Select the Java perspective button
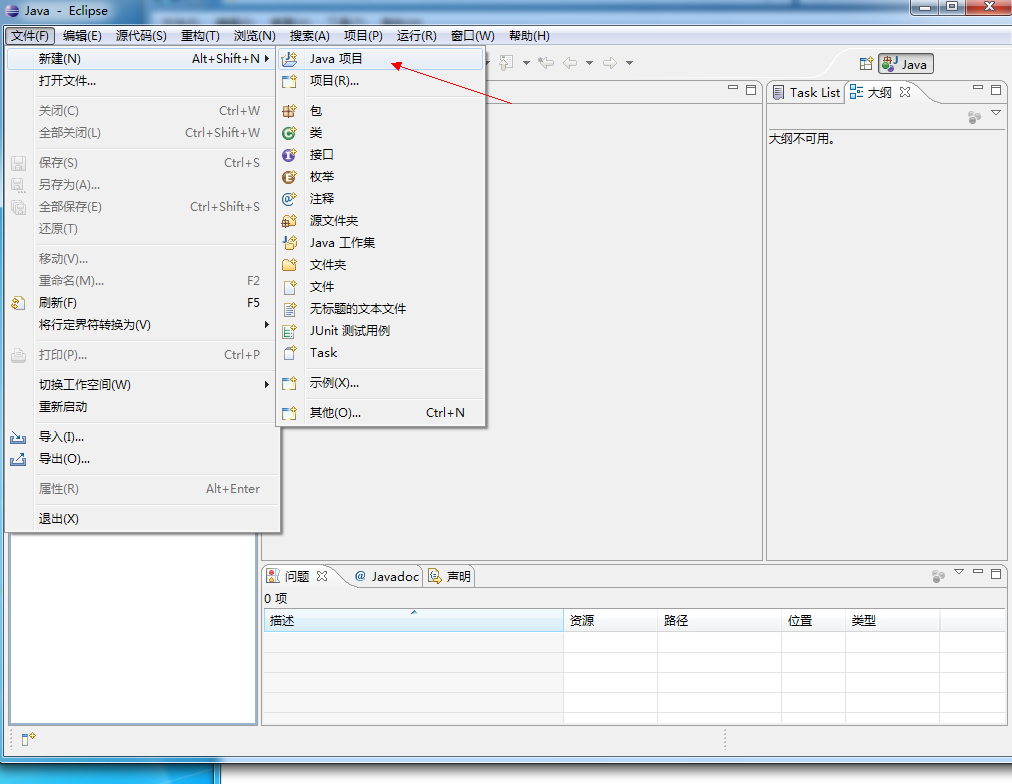The height and width of the screenshot is (784, 1012). (x=906, y=64)
